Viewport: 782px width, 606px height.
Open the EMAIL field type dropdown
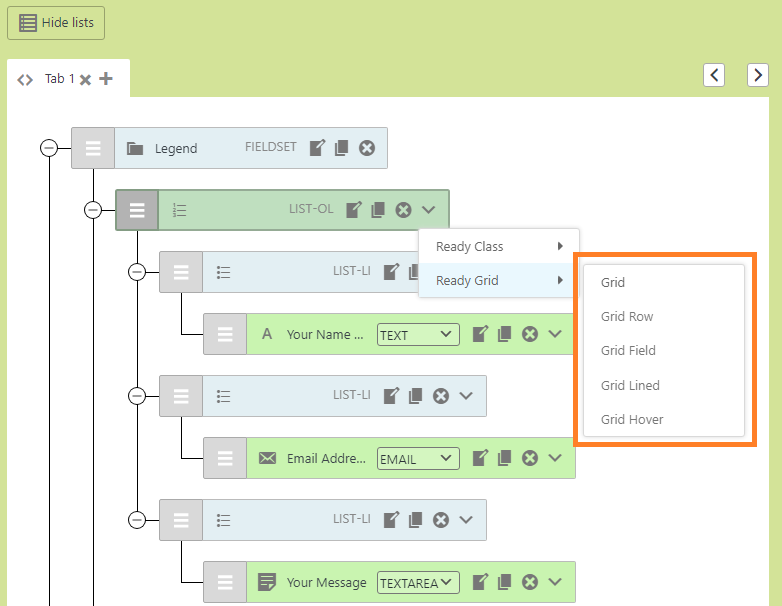(x=417, y=459)
